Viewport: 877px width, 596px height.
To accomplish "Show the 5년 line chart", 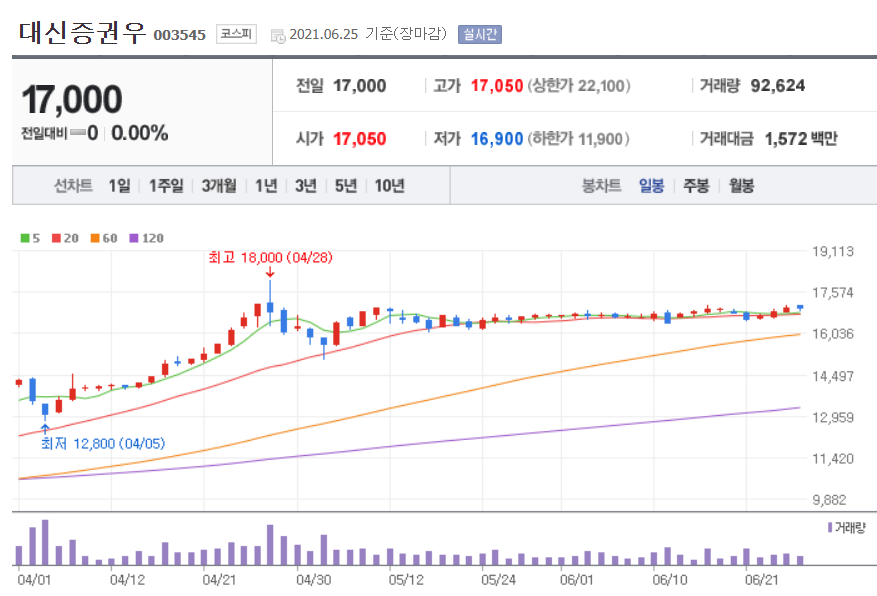I will [x=346, y=186].
